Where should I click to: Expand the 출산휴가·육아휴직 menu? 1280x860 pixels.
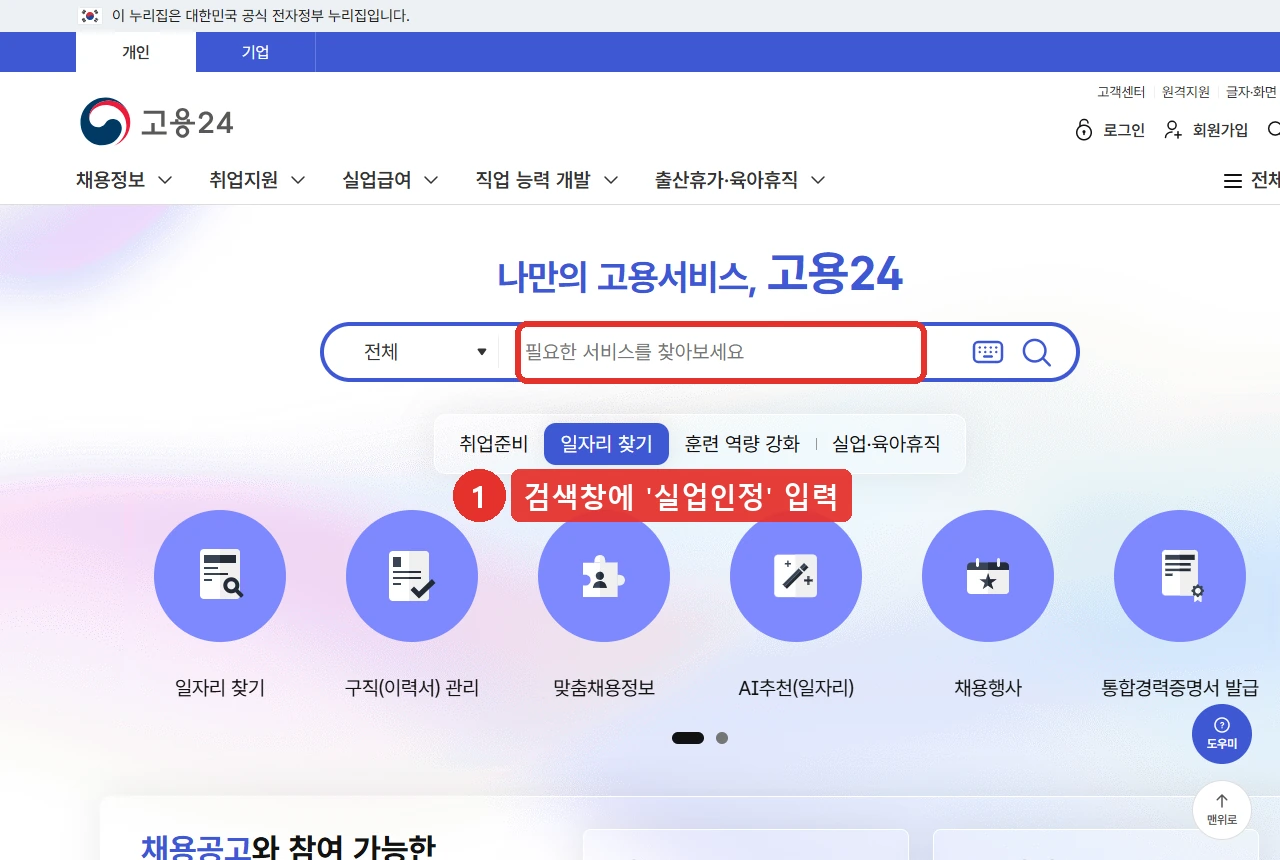pyautogui.click(x=740, y=180)
